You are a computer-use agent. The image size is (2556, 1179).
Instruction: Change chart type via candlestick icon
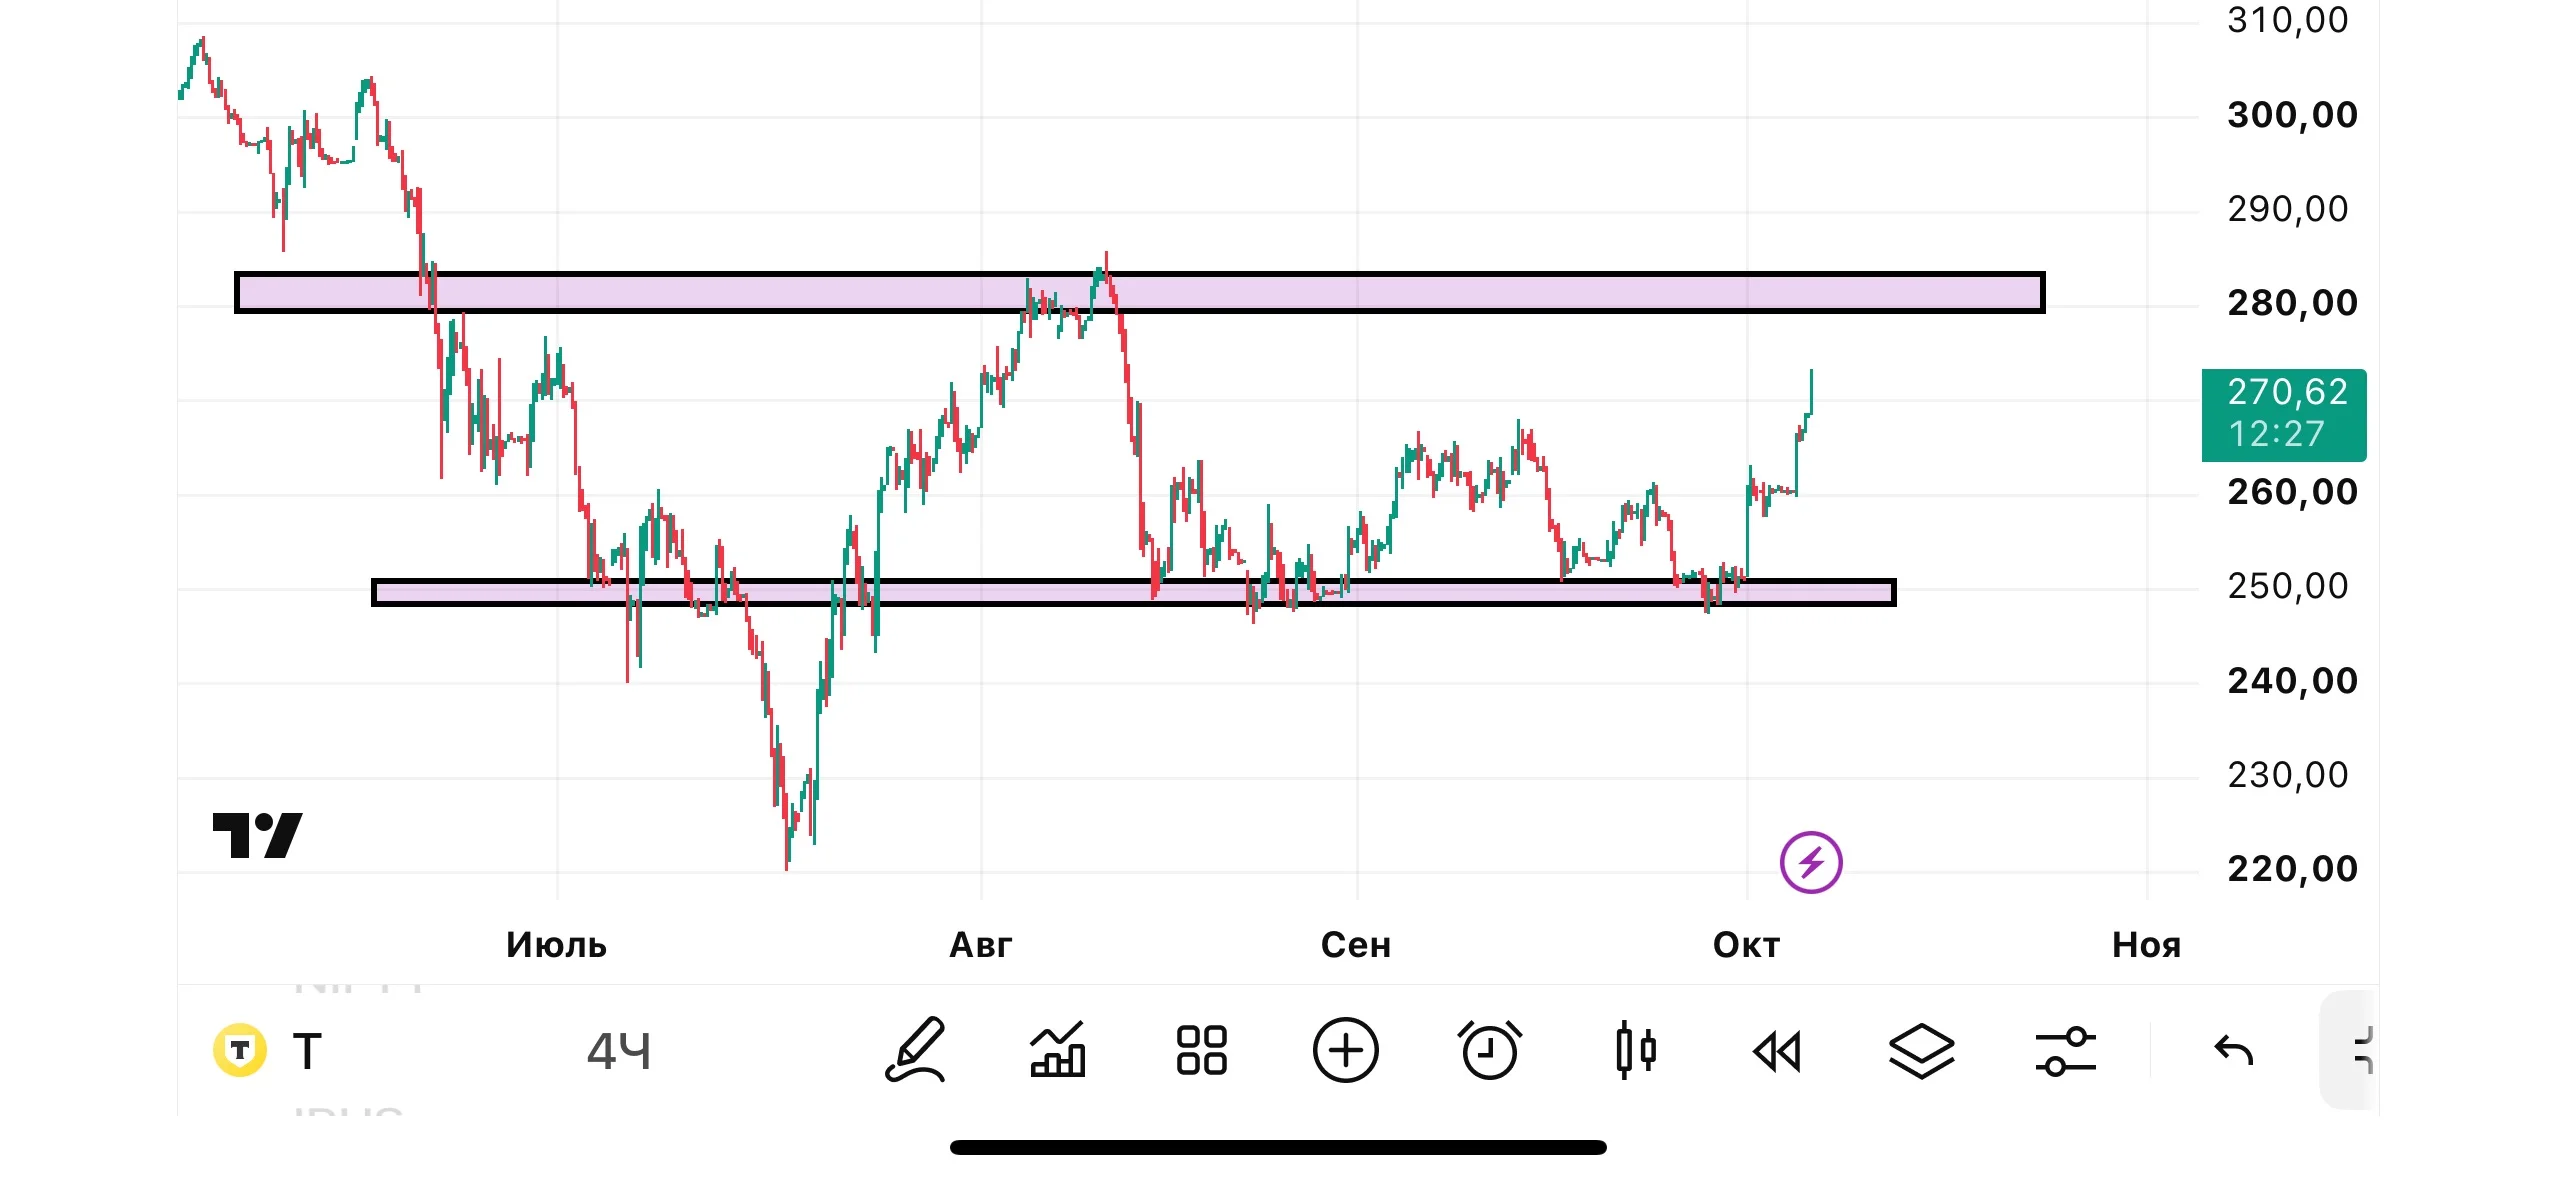(1635, 1050)
